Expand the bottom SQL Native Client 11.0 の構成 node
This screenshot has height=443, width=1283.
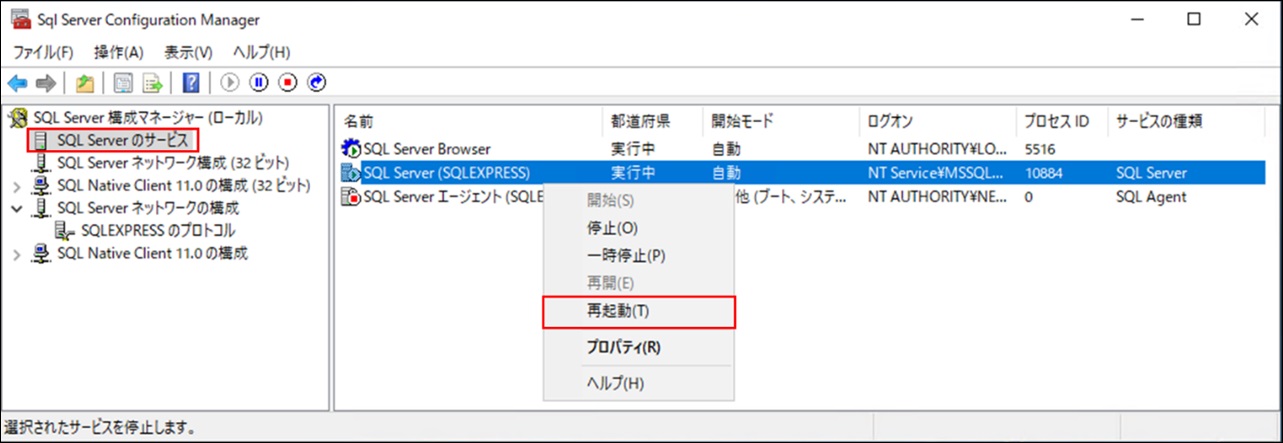tap(16, 254)
